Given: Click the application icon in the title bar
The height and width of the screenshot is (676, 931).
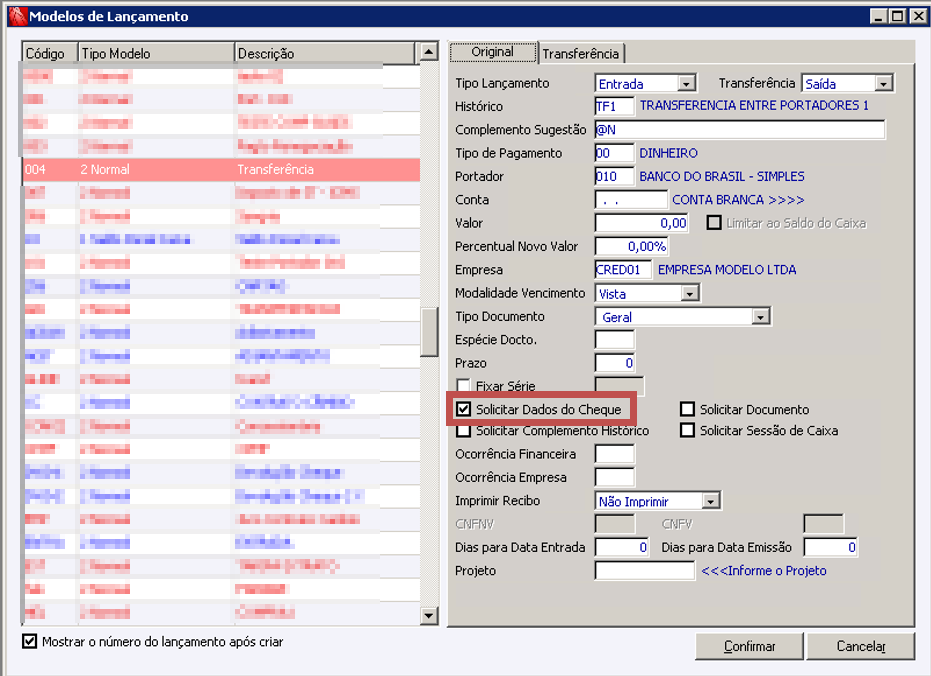Looking at the screenshot, I should [18, 16].
